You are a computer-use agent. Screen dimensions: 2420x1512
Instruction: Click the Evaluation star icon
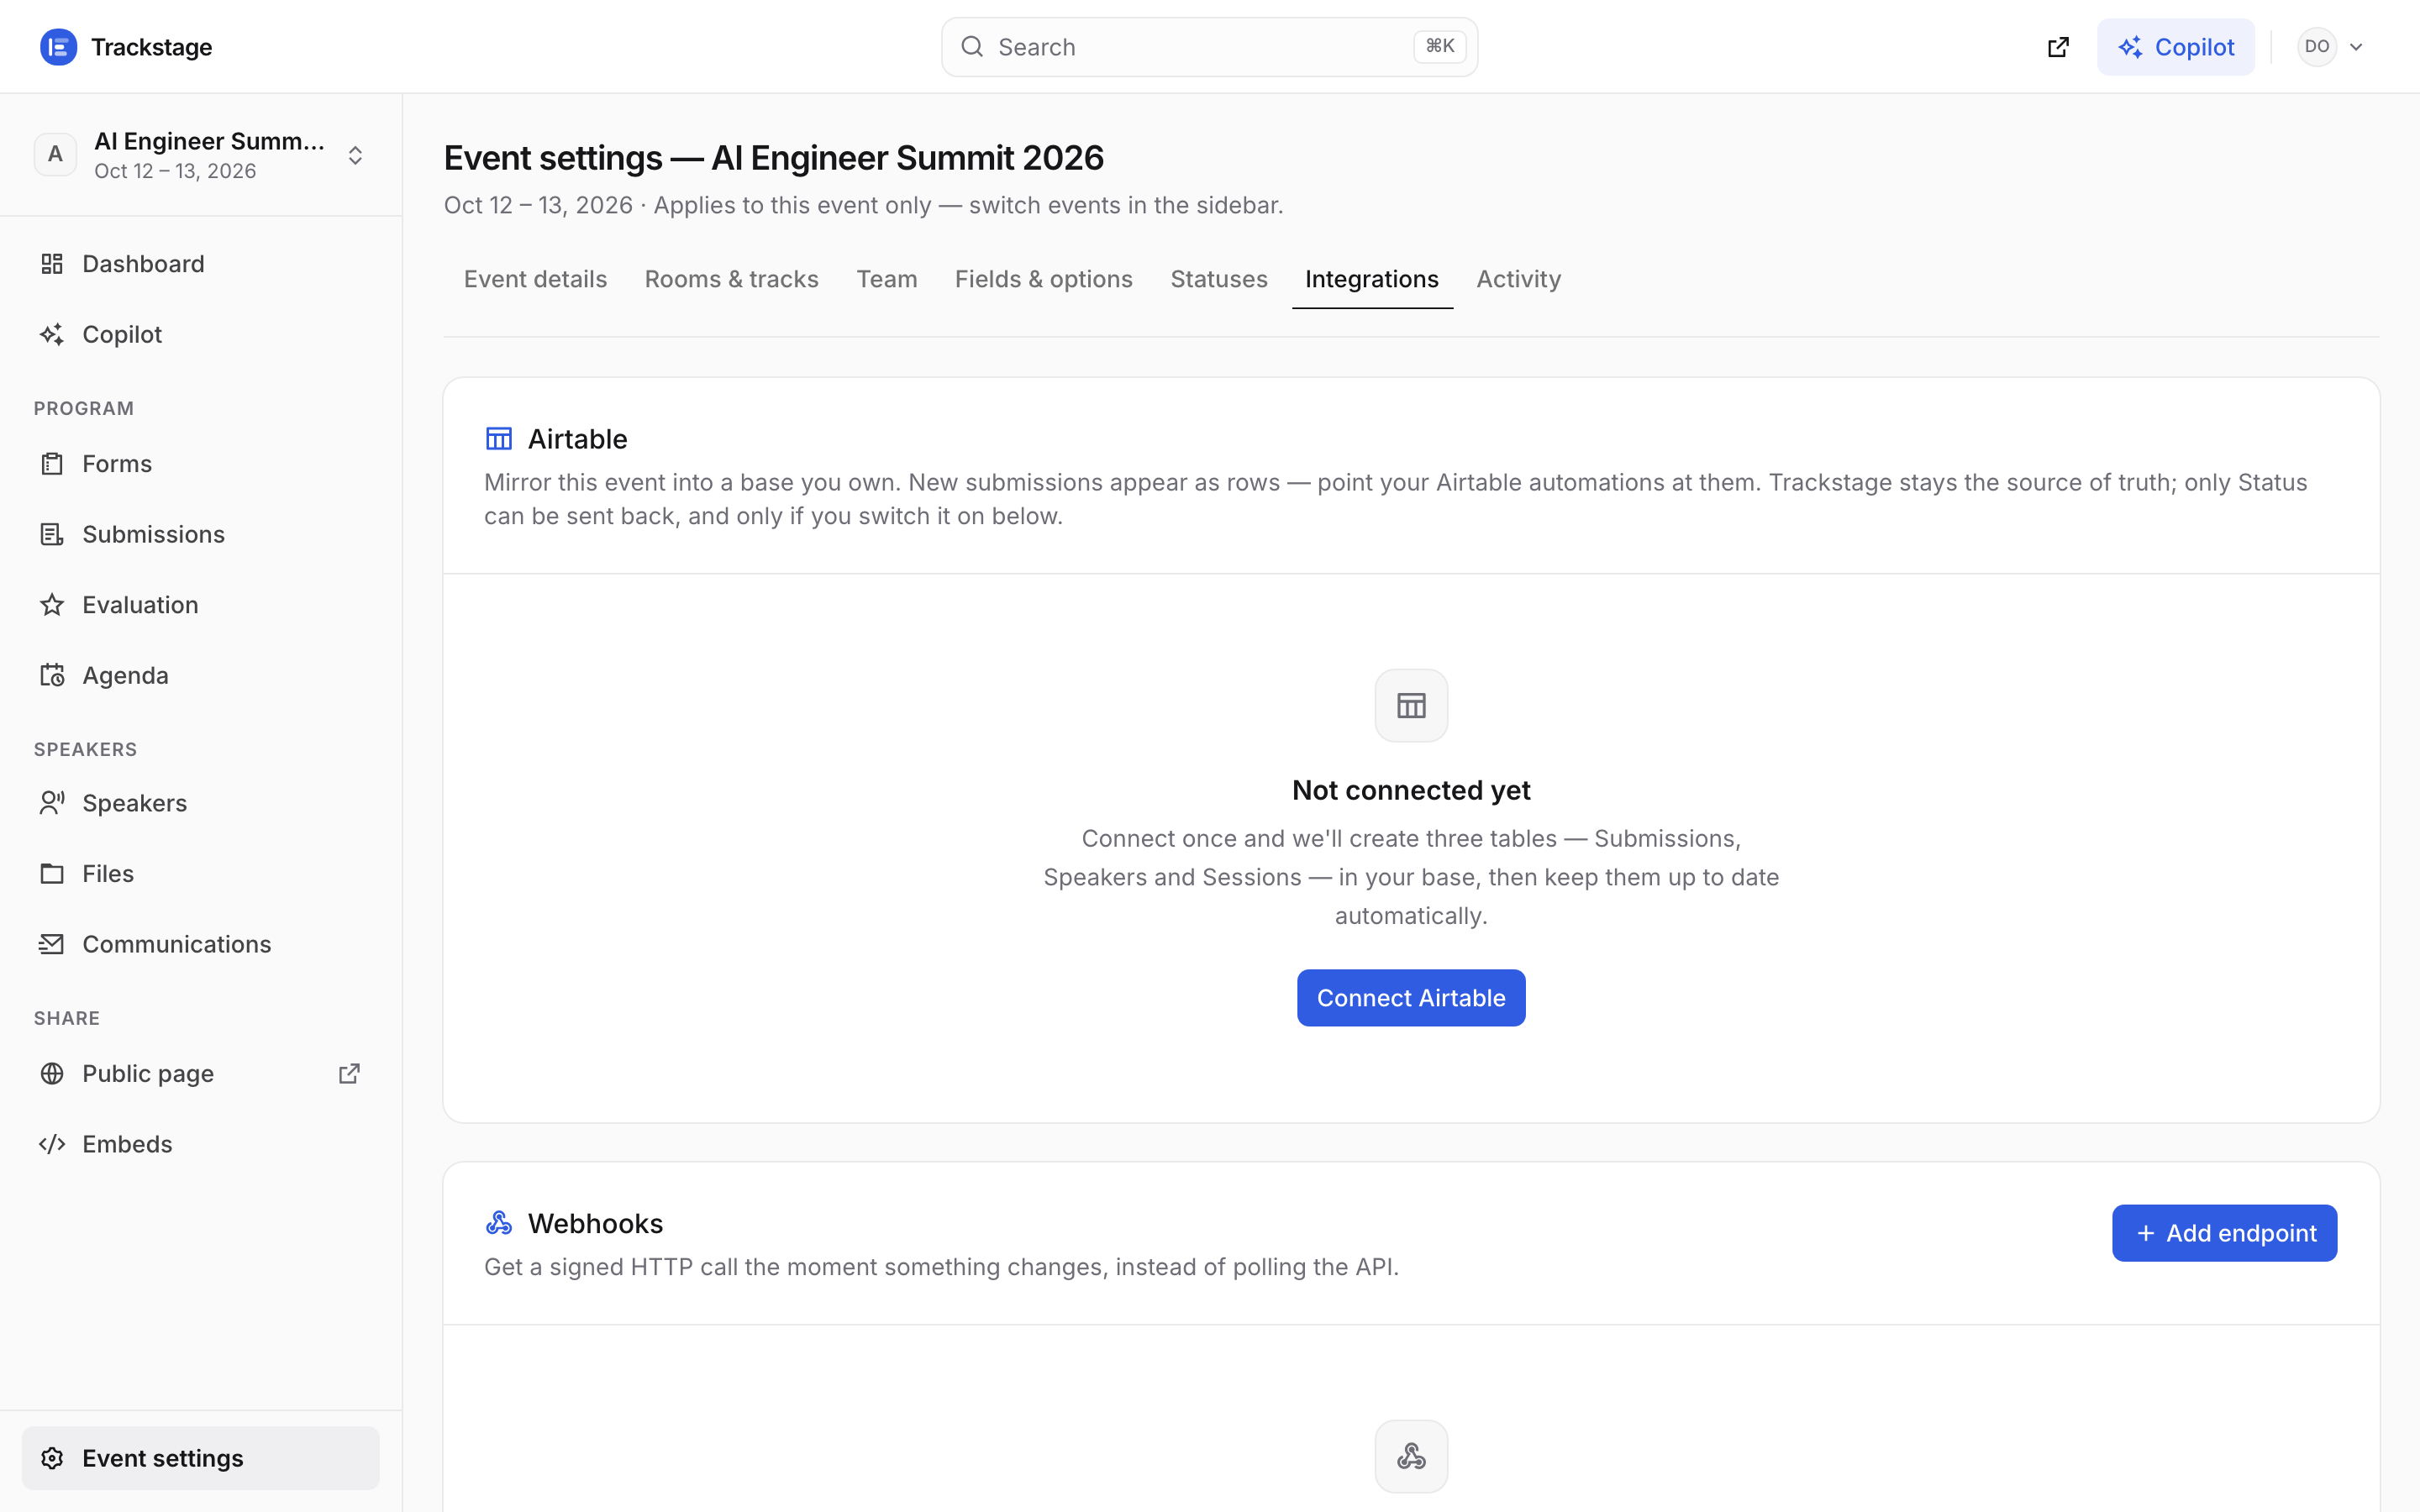(52, 605)
